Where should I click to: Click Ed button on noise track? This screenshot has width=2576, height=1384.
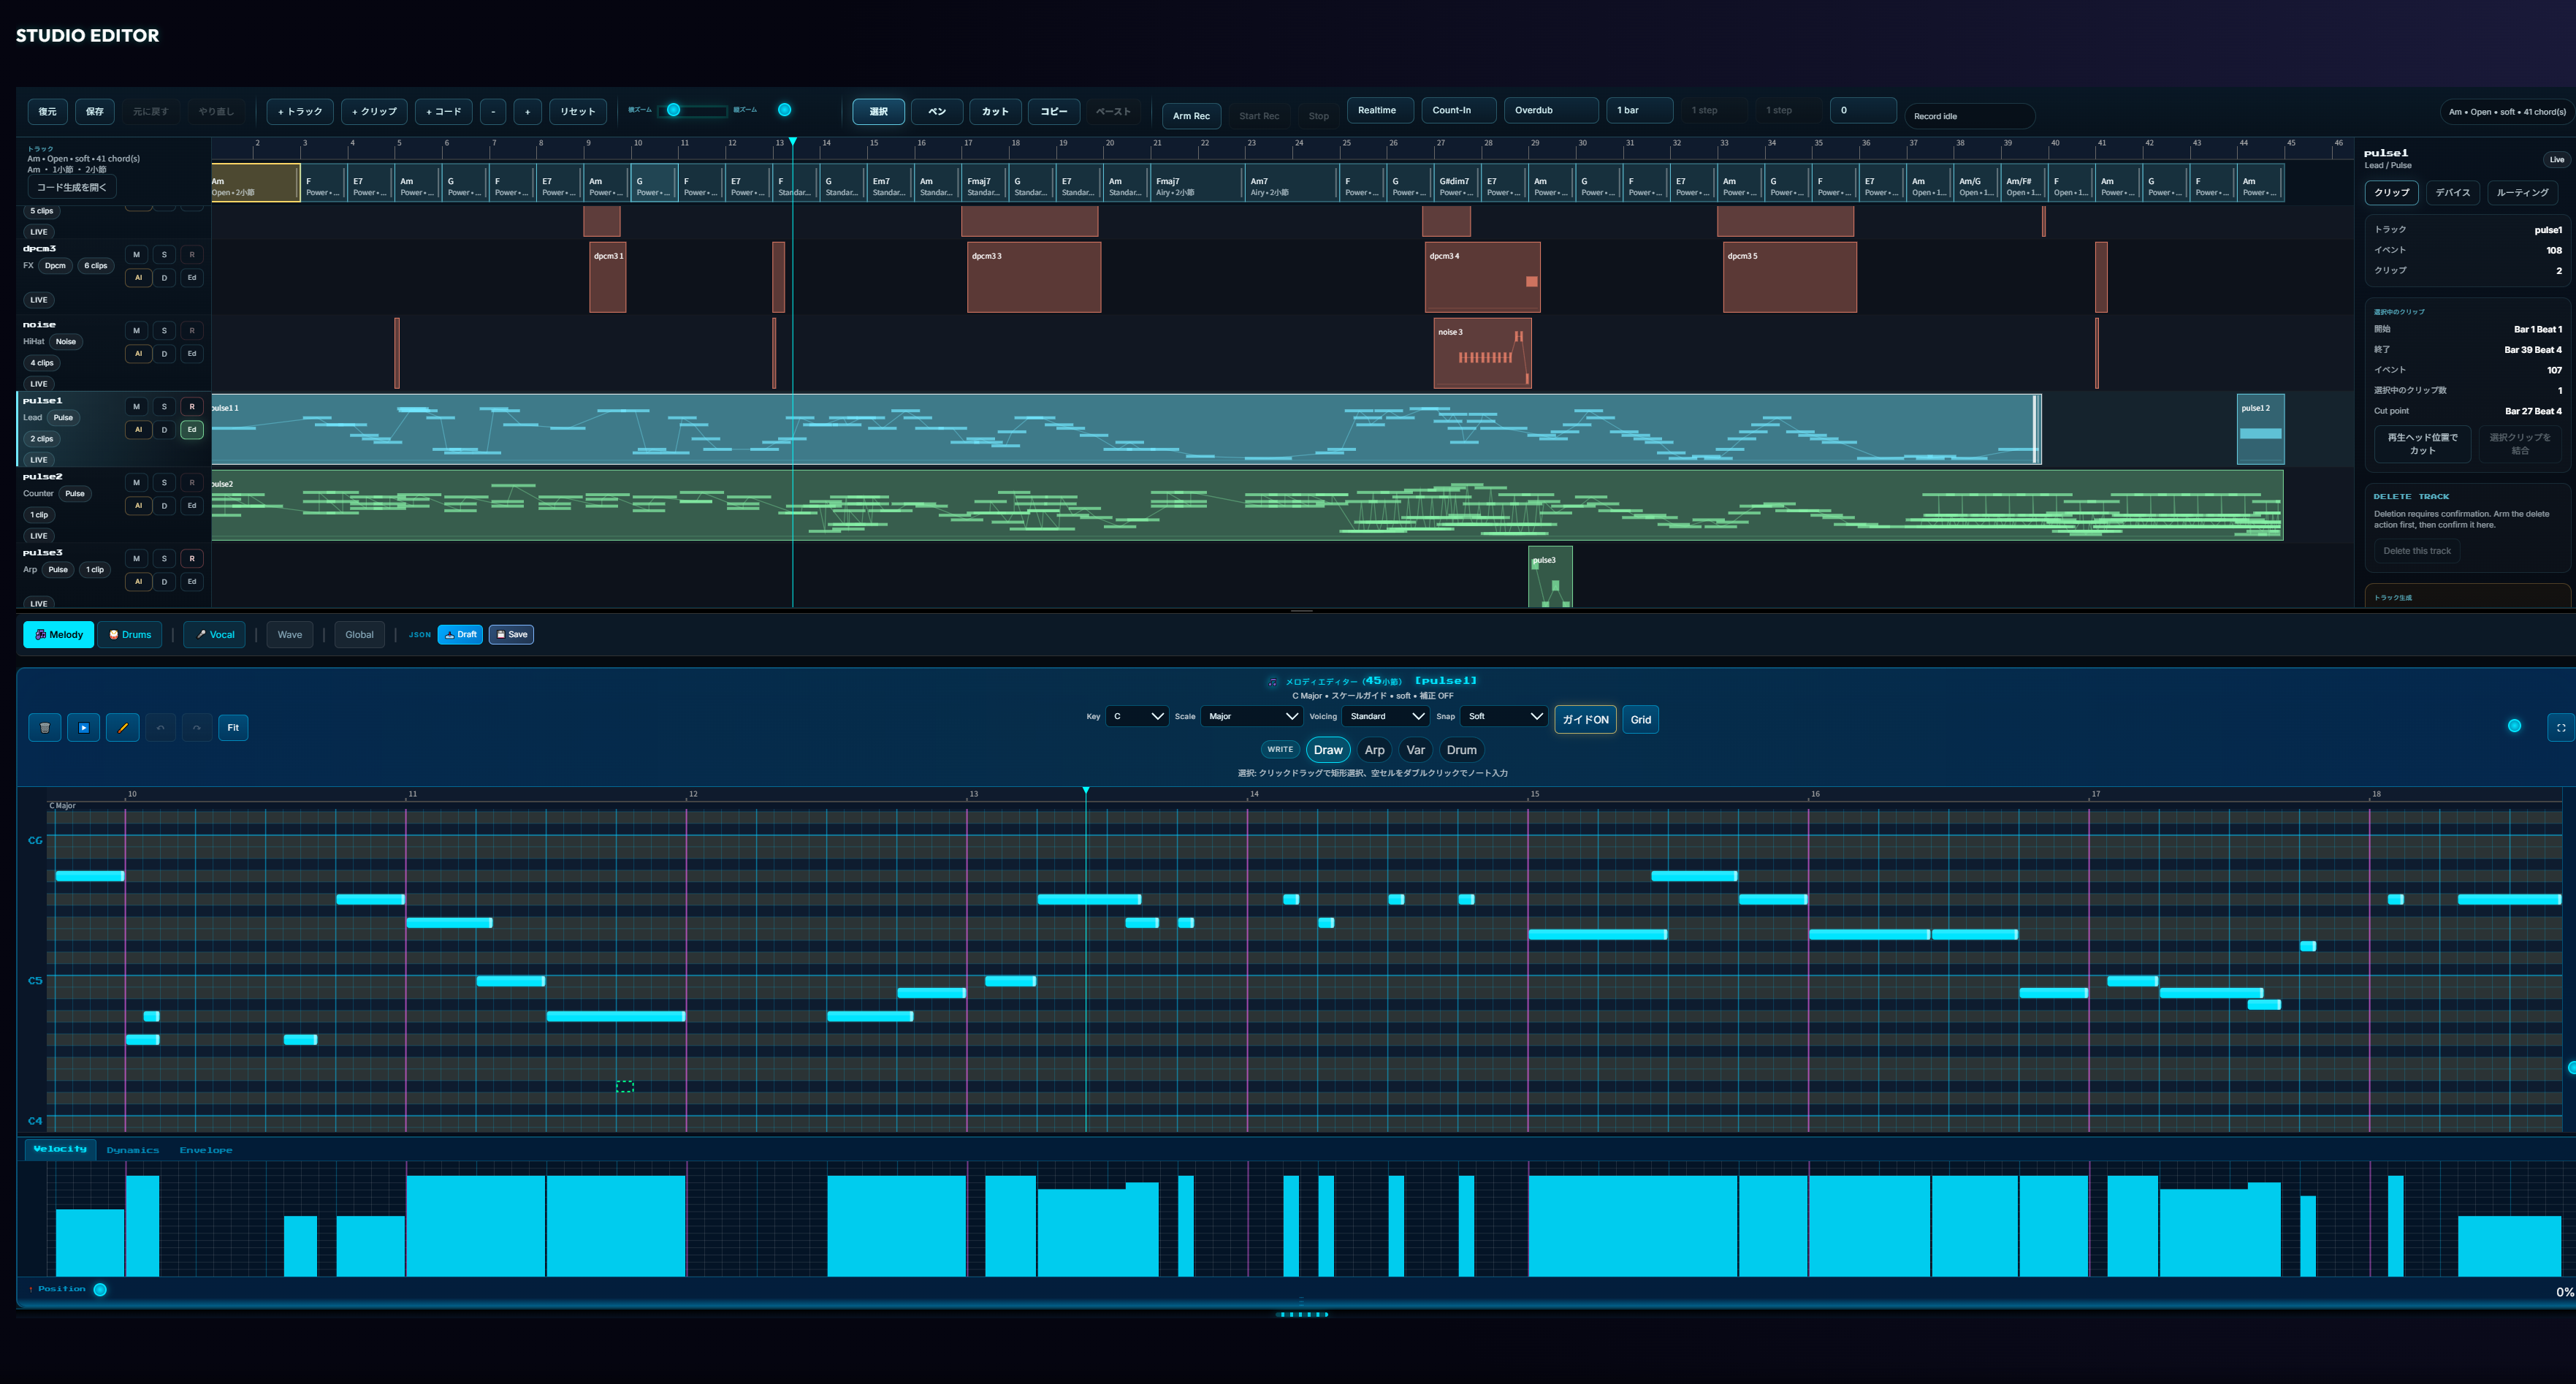click(192, 353)
